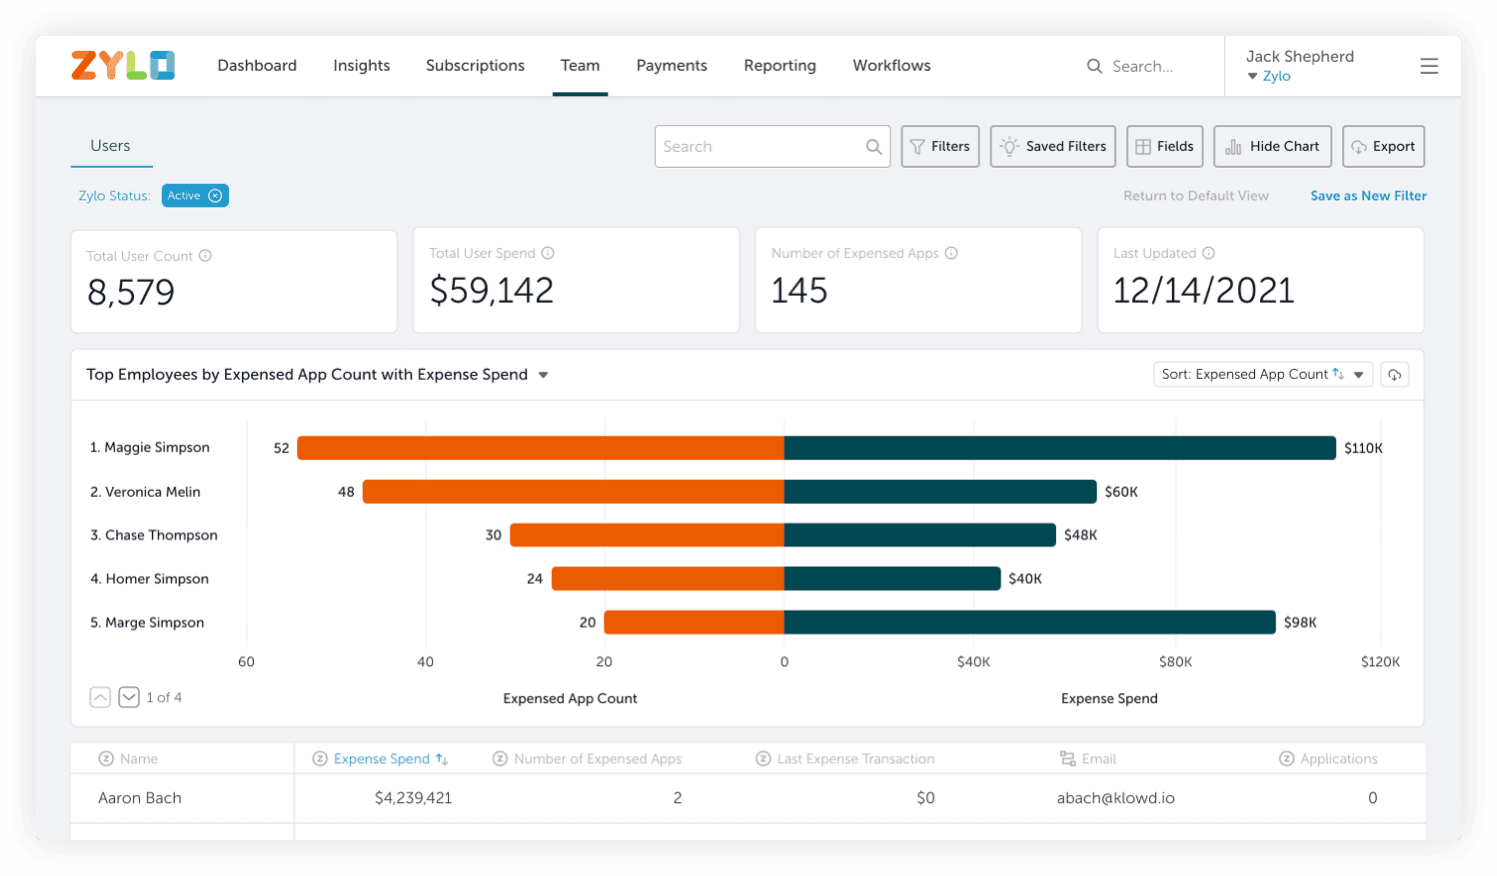Click Veronica Melin's orange bar

(573, 492)
